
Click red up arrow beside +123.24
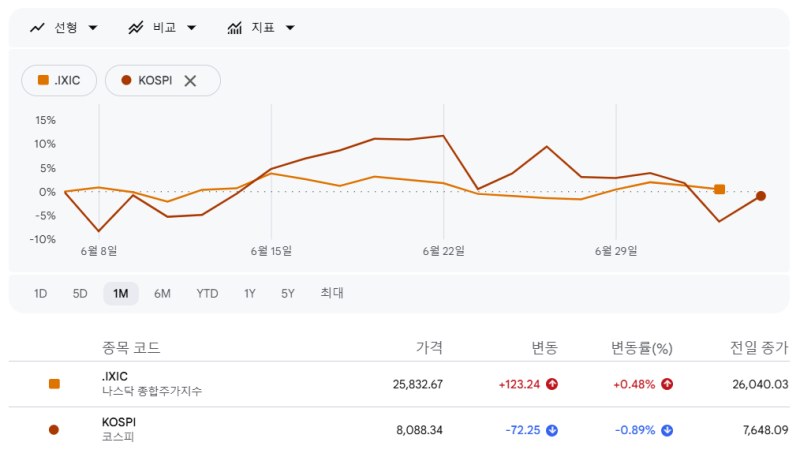(x=552, y=384)
